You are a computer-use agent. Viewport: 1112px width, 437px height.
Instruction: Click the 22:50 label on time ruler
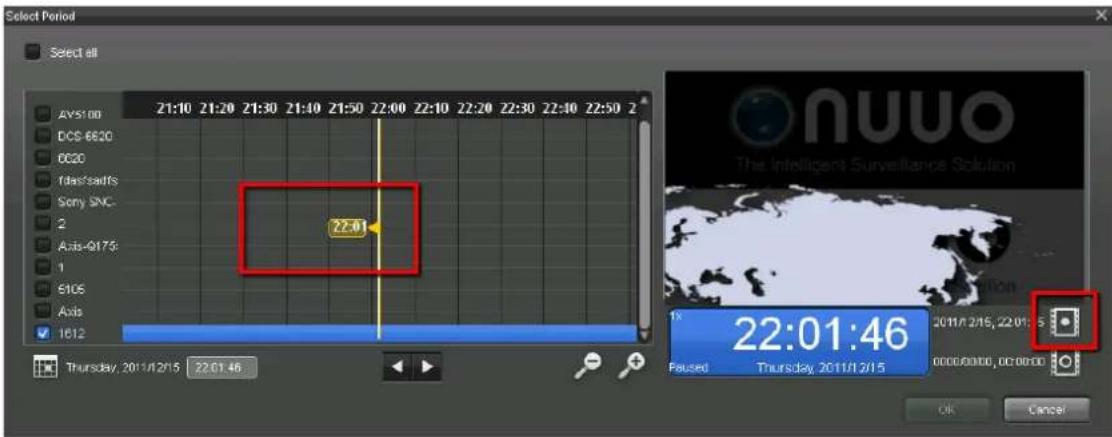603,108
